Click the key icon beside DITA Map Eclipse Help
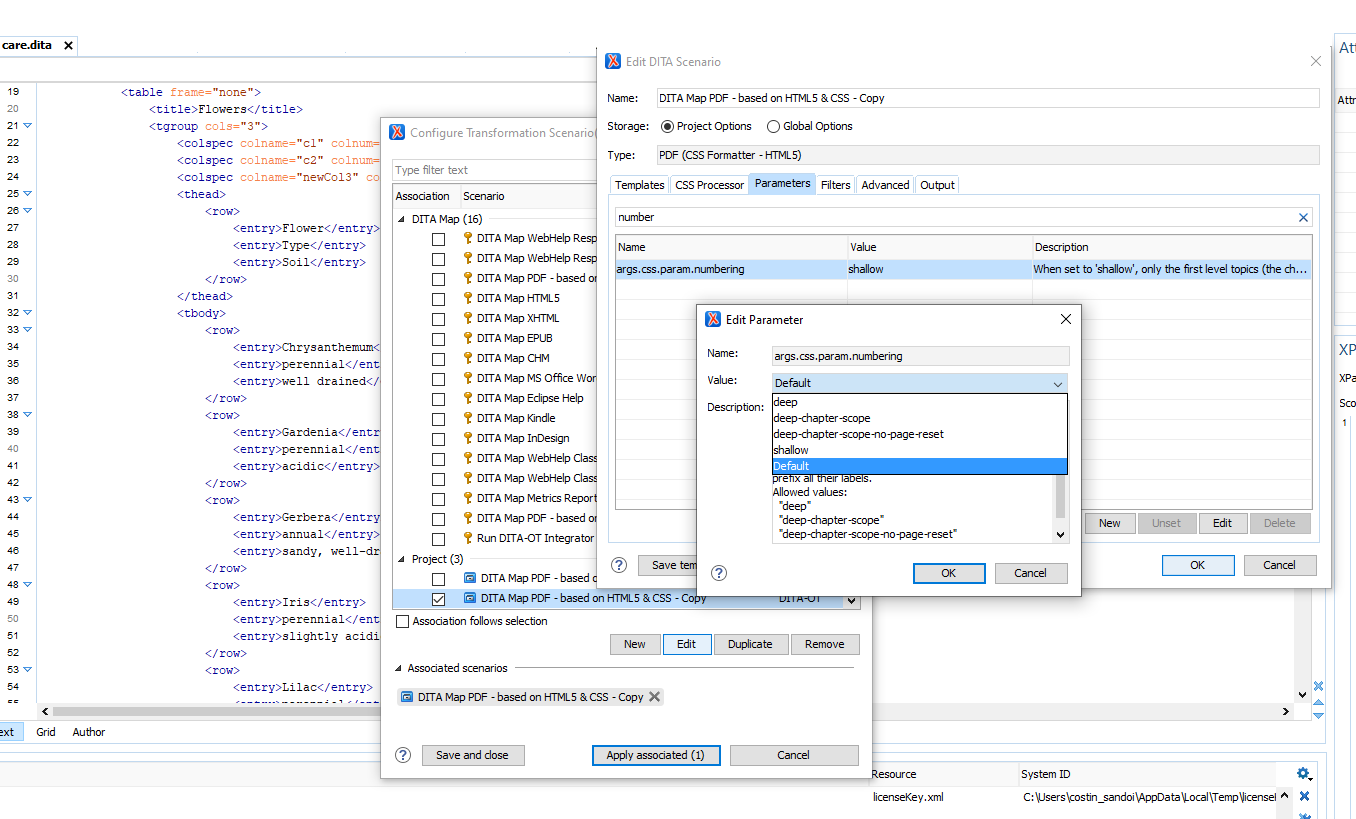Screen dimensions: 1356x819 click(x=467, y=398)
